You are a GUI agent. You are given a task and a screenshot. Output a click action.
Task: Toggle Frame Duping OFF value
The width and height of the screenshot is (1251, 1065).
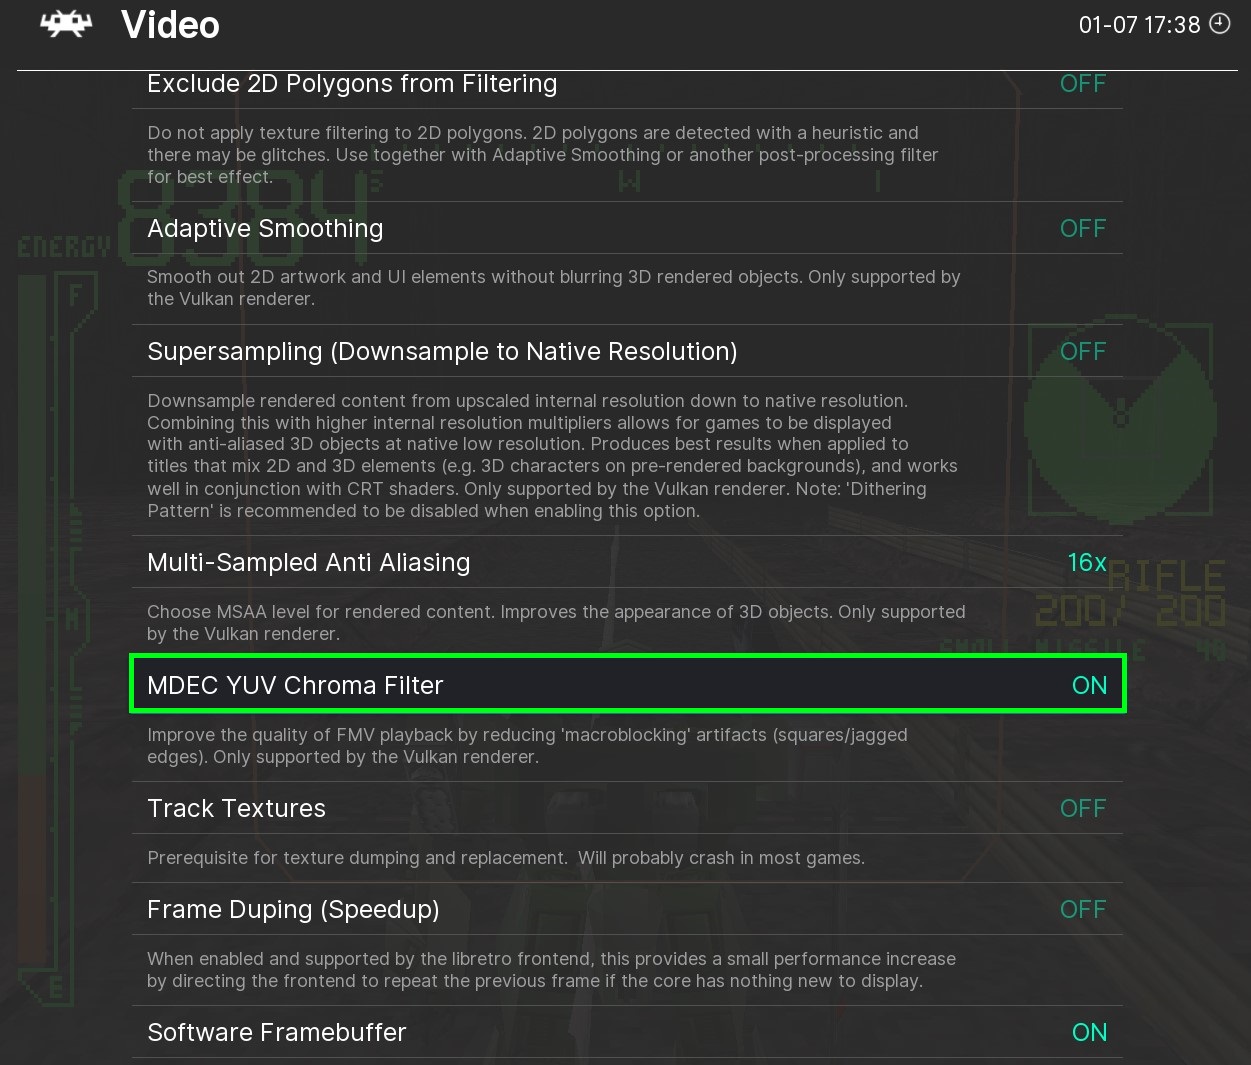1082,910
